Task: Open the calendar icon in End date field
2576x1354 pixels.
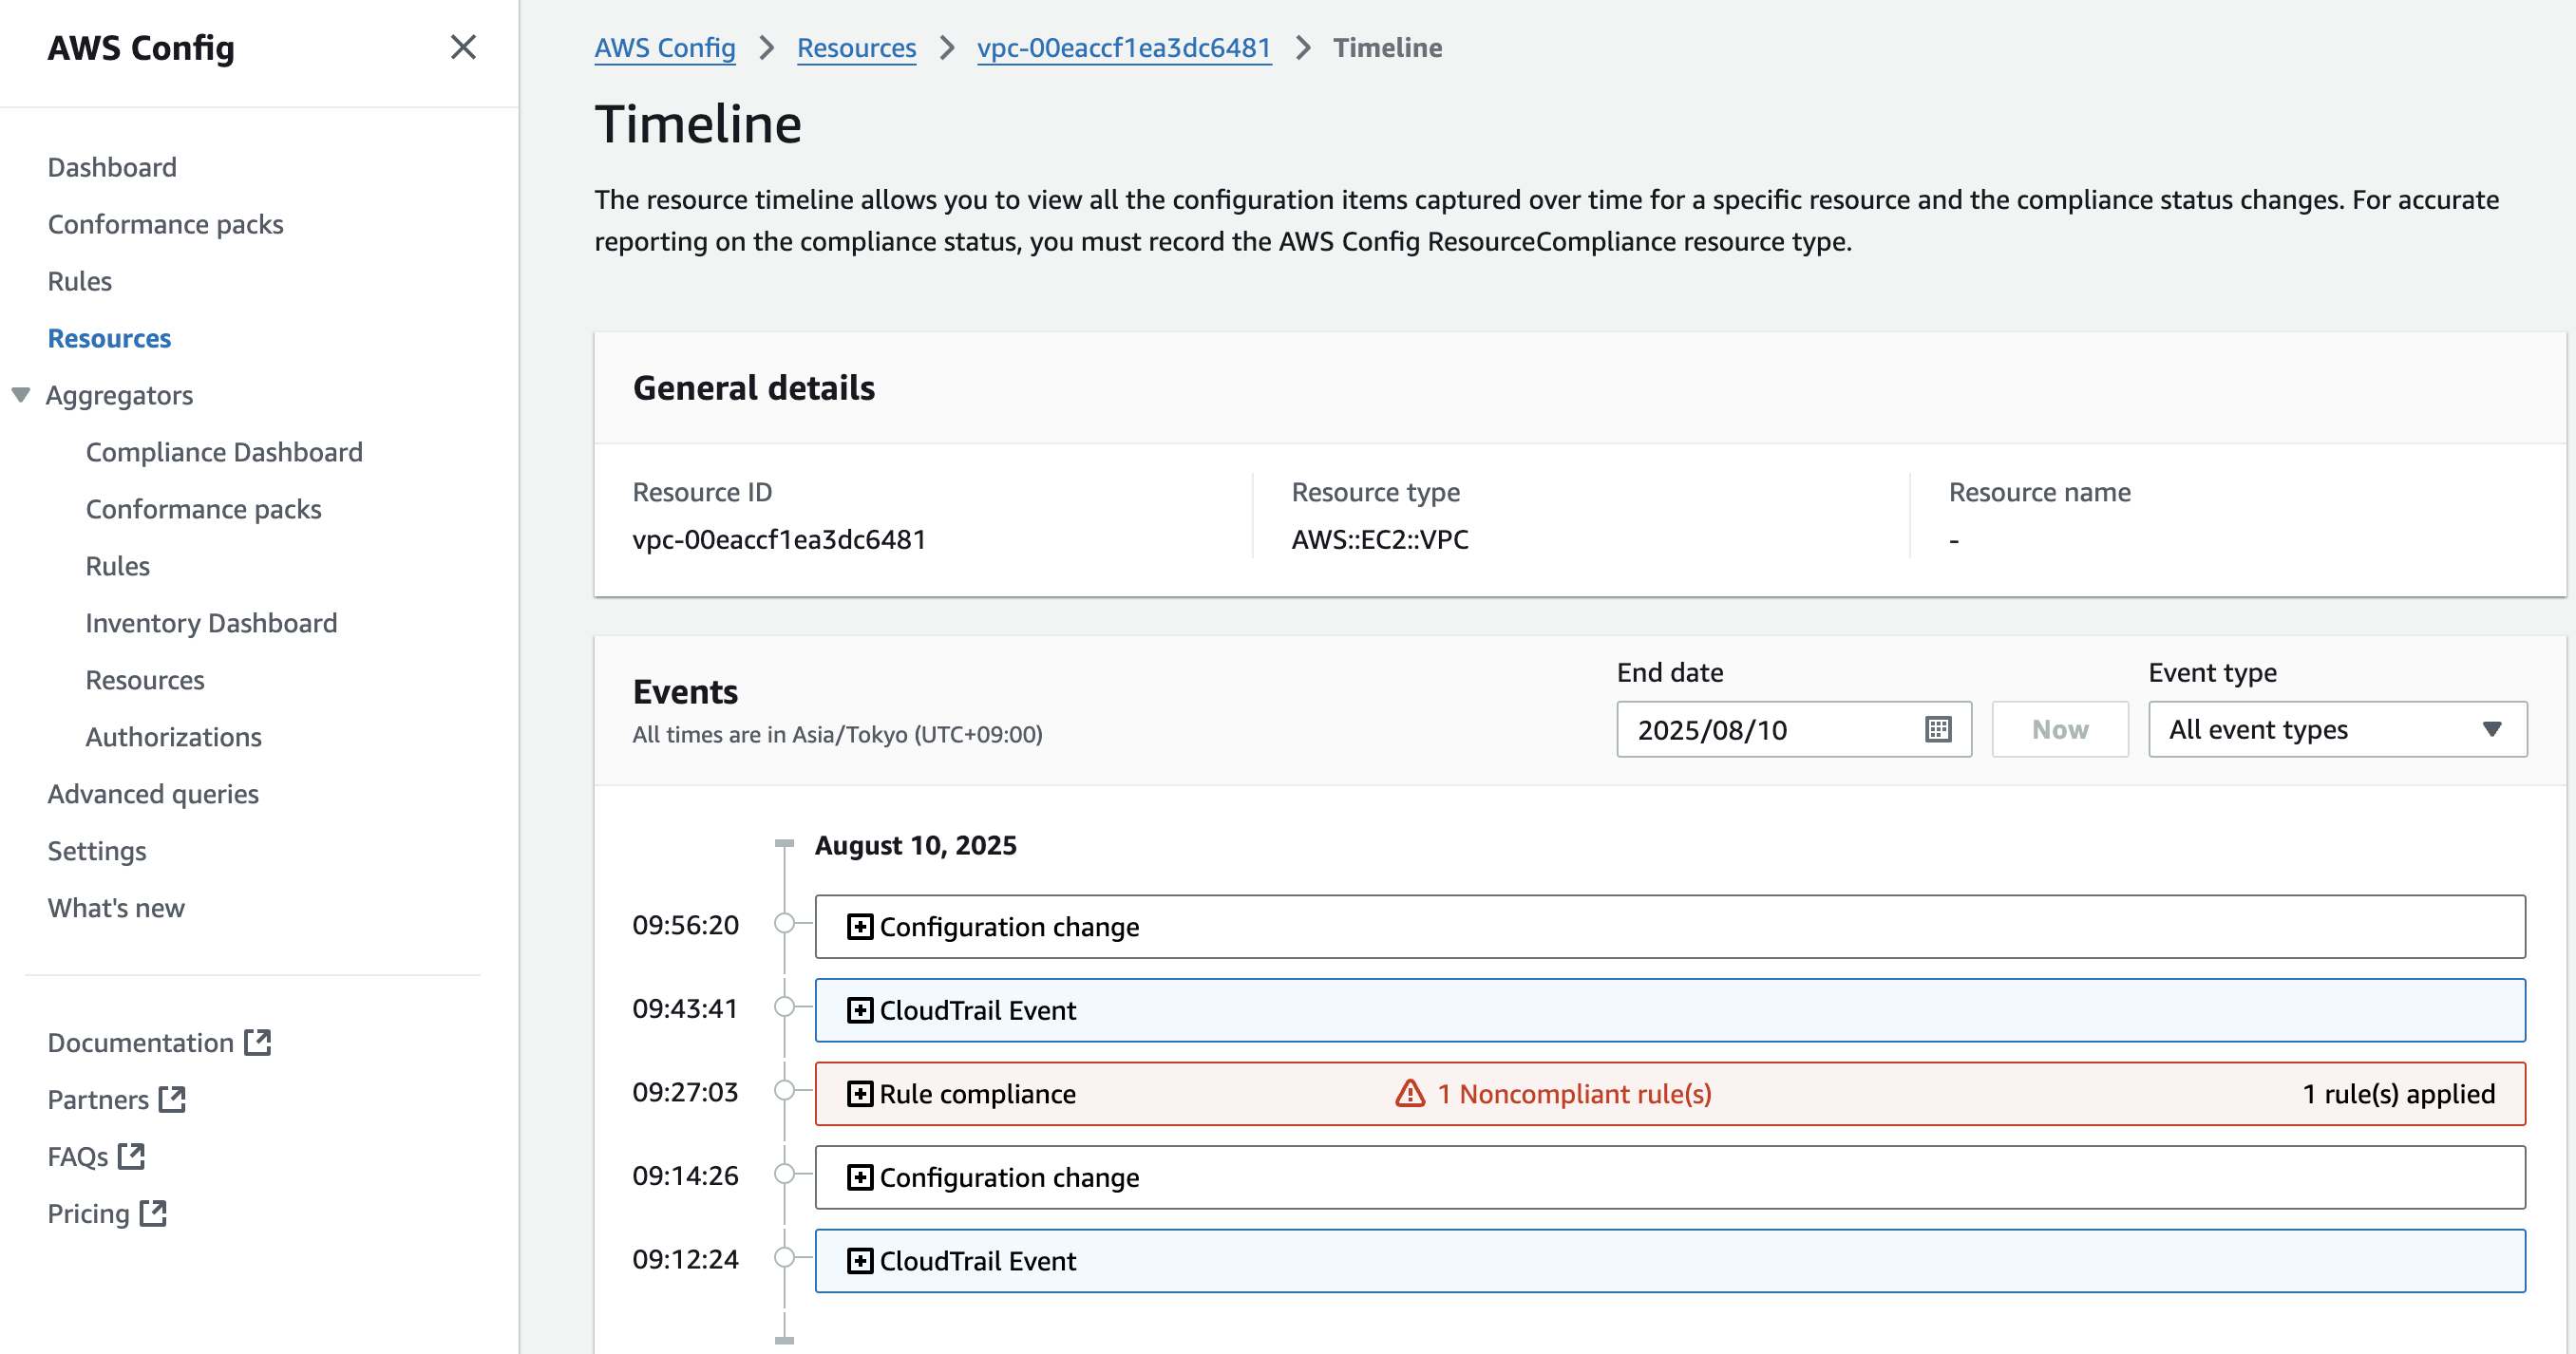Action: pyautogui.click(x=1938, y=729)
